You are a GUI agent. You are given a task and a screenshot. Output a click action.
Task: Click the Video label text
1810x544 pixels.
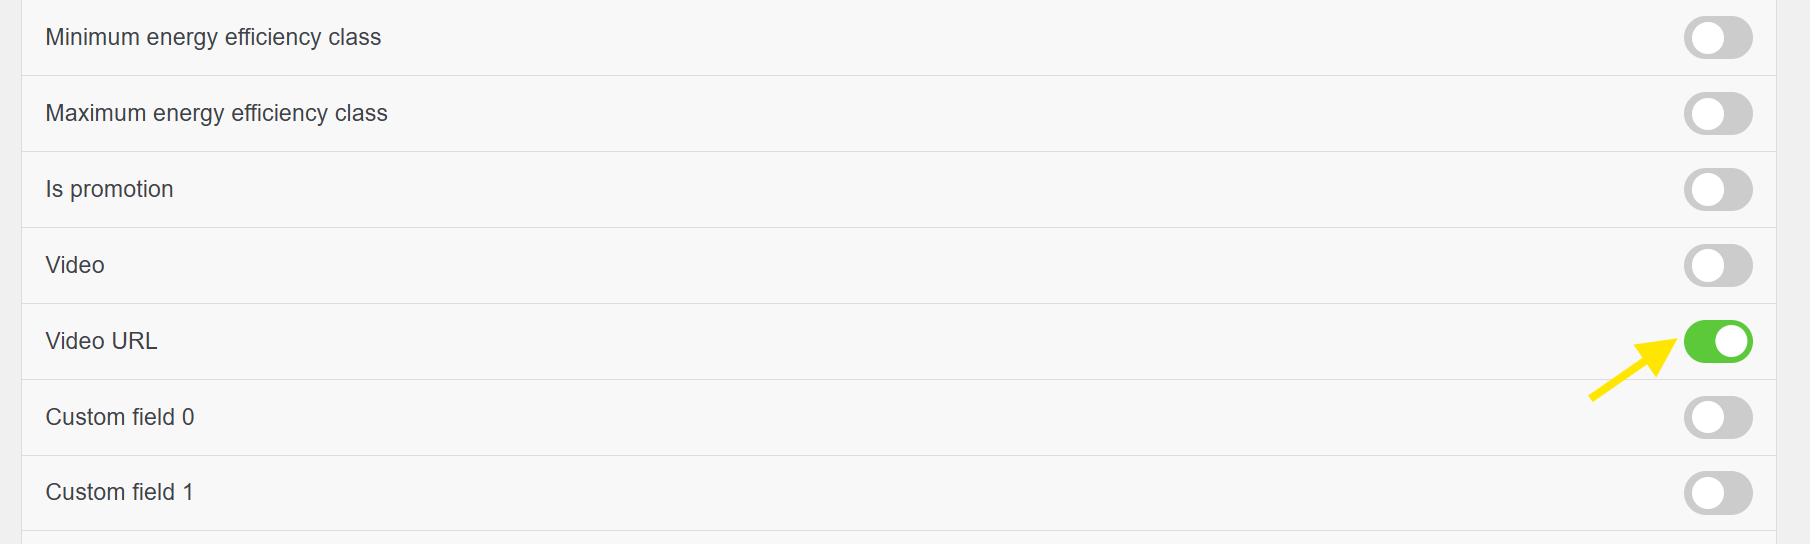pyautogui.click(x=75, y=266)
